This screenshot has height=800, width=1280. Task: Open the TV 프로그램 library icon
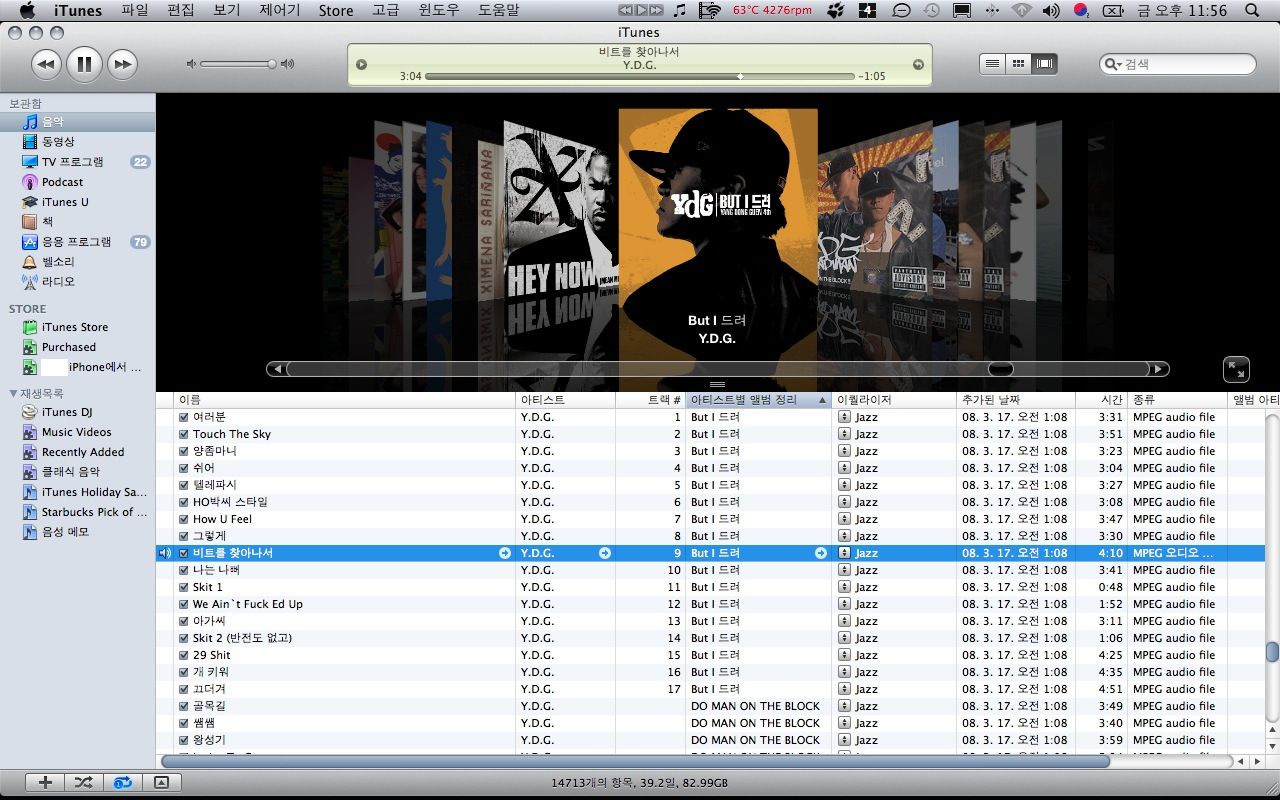point(30,162)
